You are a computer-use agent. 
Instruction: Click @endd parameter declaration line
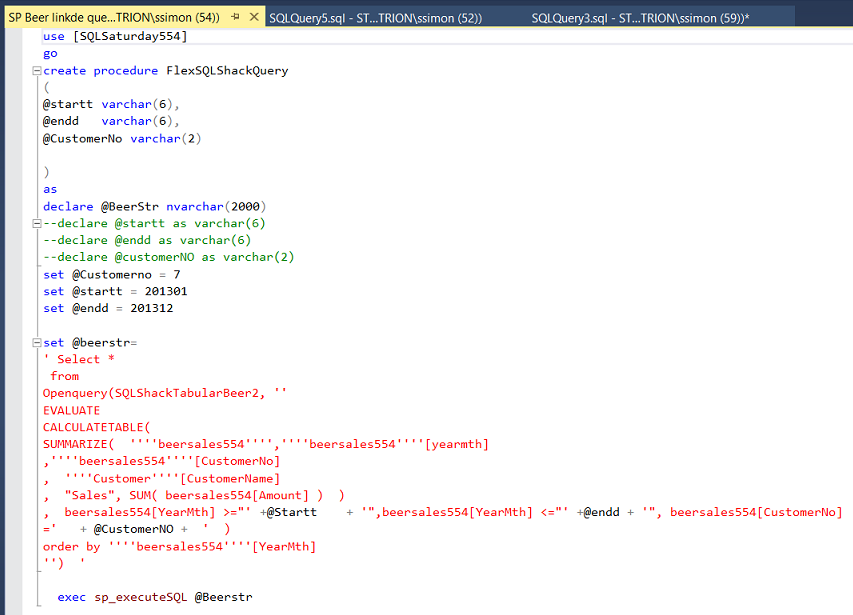pyautogui.click(x=111, y=121)
